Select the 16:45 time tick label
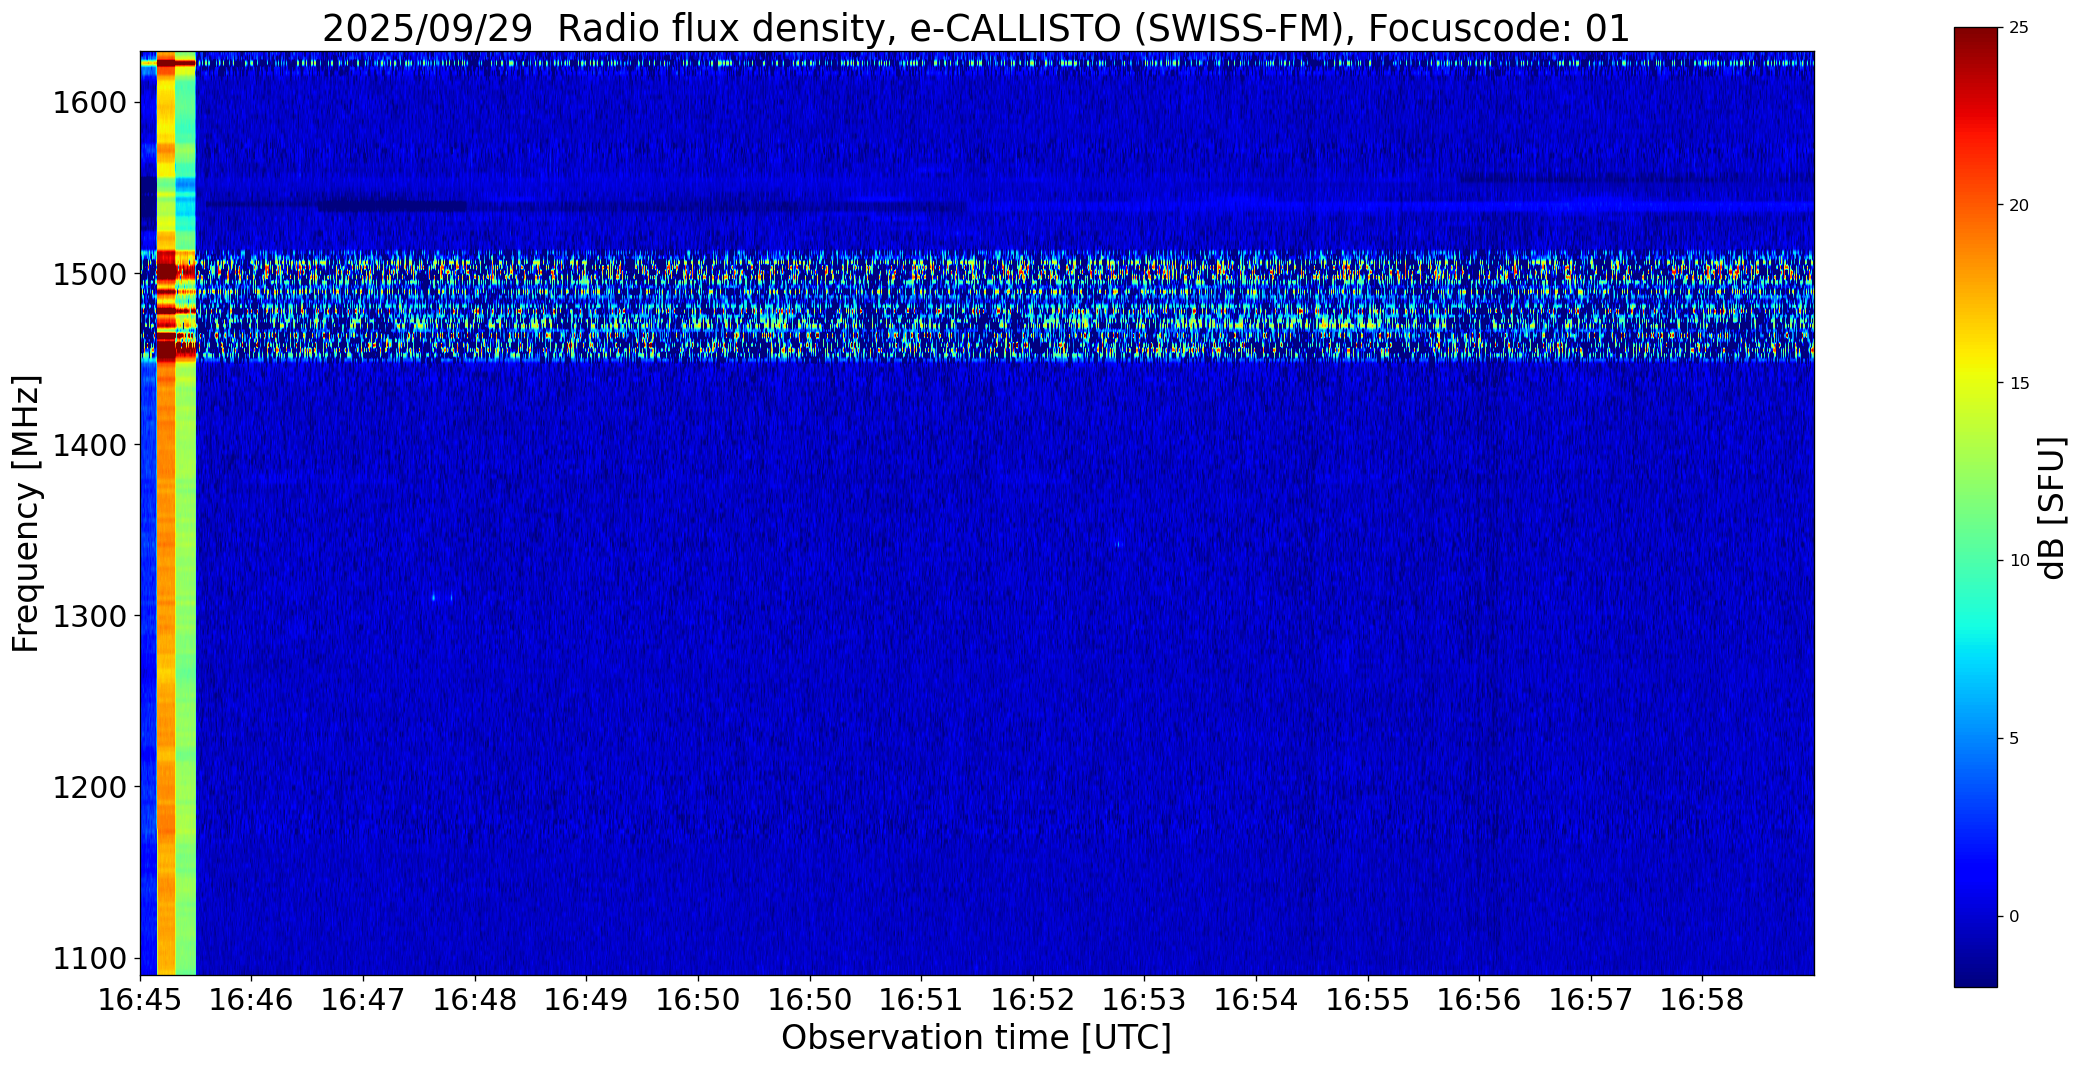 coord(140,999)
